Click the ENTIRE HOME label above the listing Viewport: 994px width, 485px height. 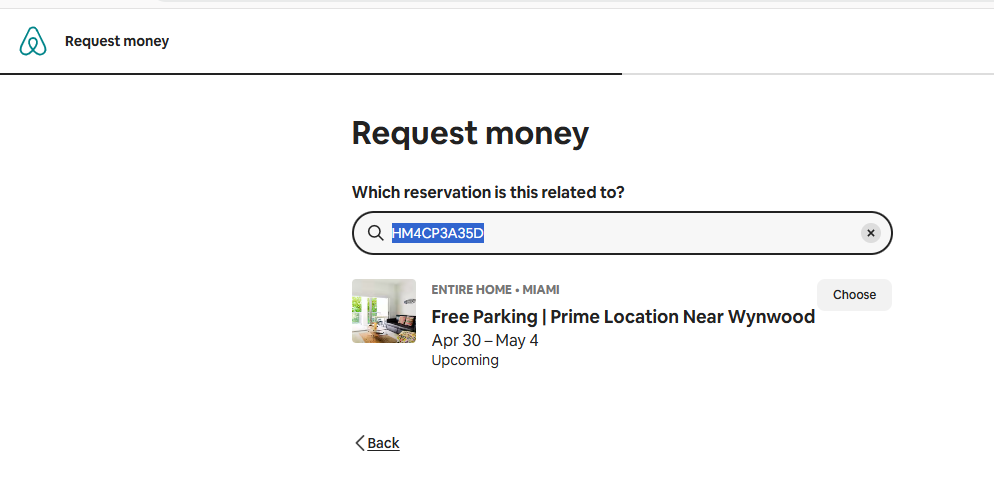(471, 290)
